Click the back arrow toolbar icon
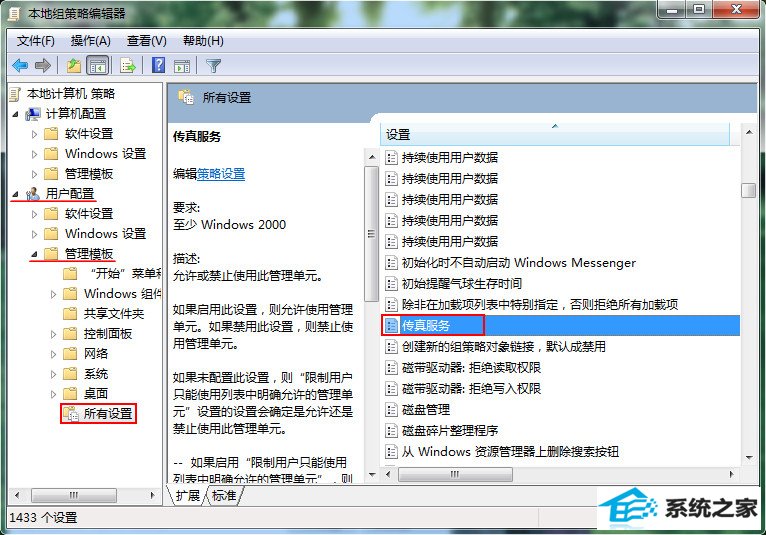The height and width of the screenshot is (535, 766). pyautogui.click(x=20, y=65)
